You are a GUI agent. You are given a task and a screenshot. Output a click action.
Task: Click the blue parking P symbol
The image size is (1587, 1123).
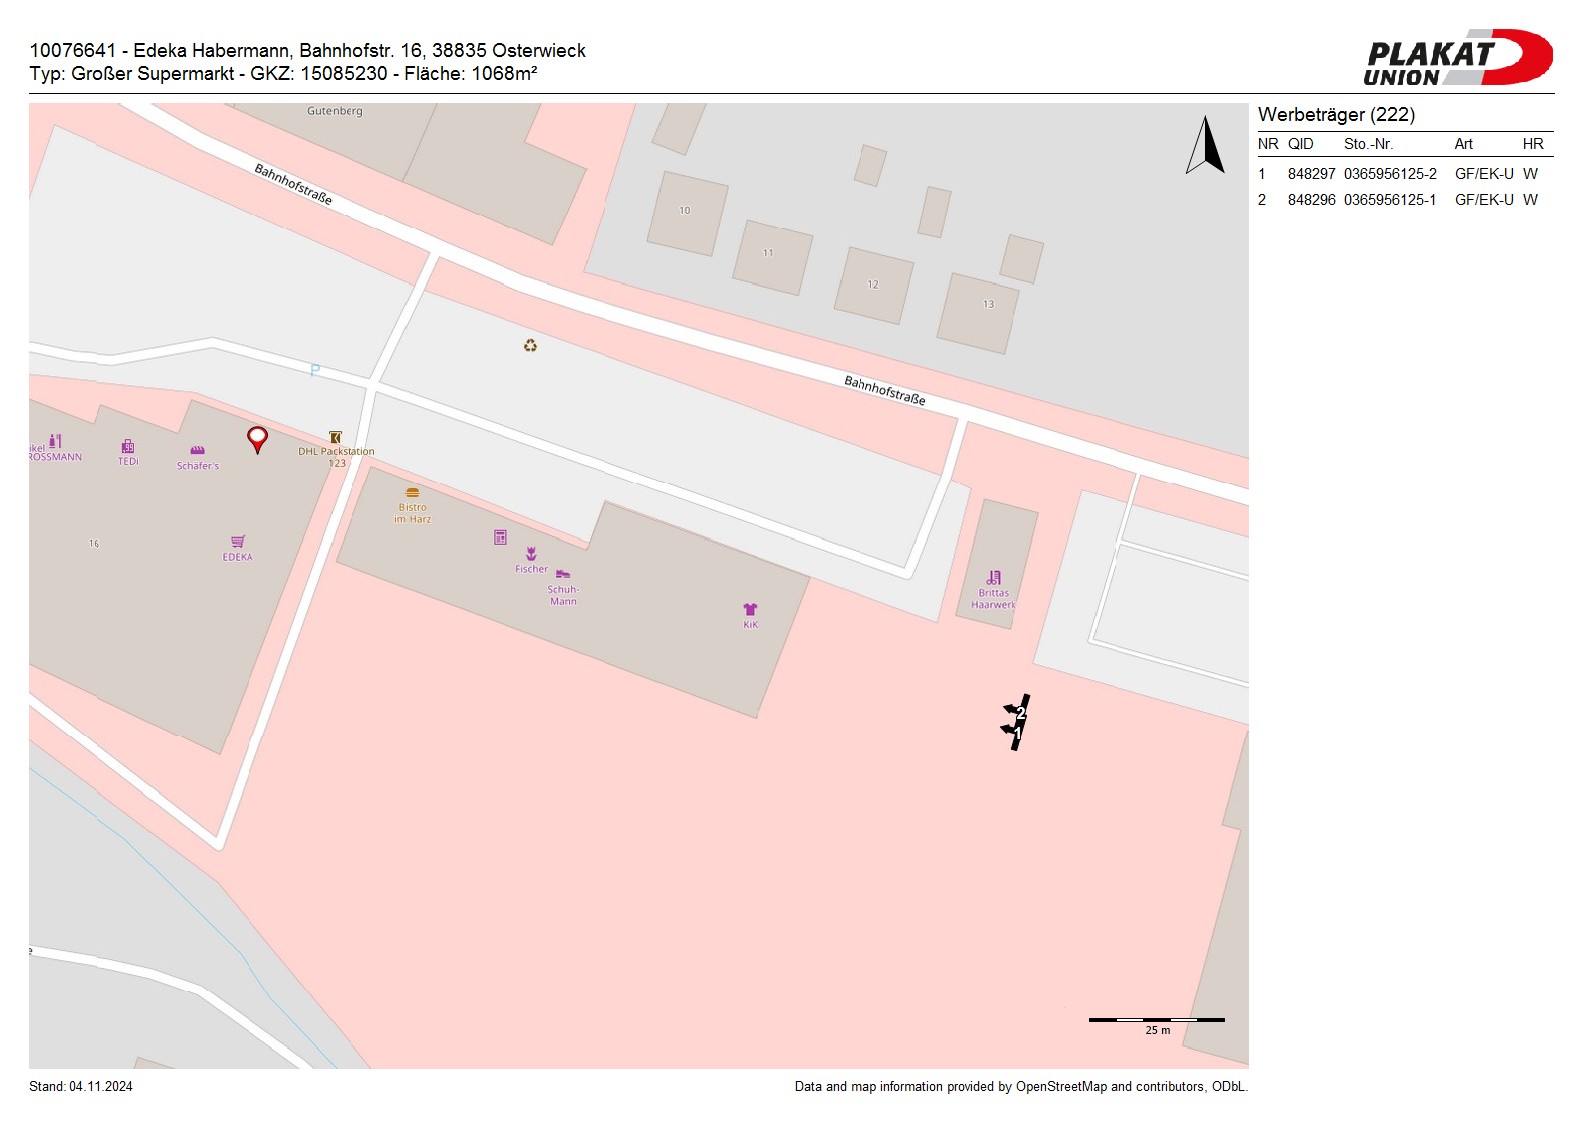315,370
